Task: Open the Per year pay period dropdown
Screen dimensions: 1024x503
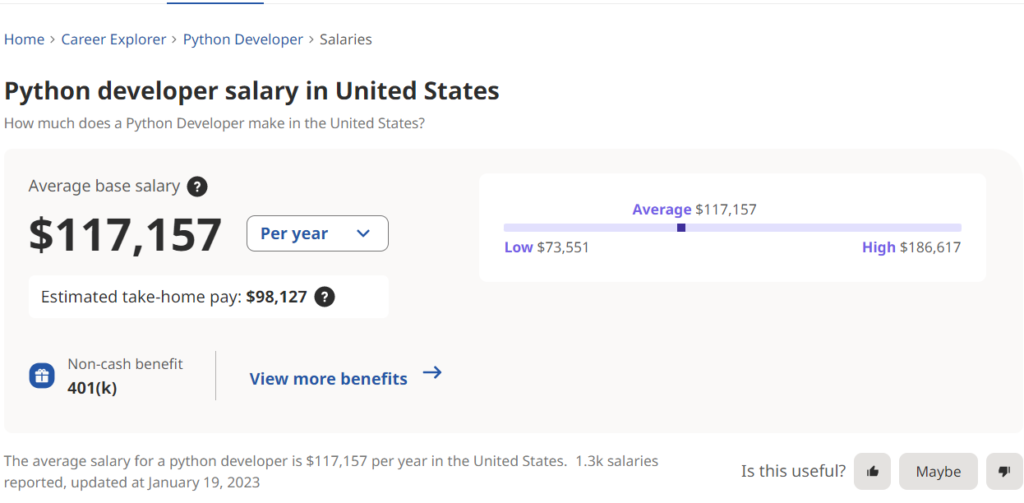Action: [317, 234]
